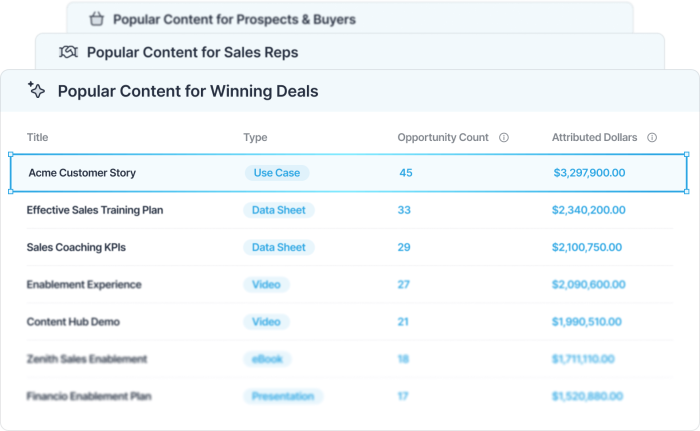Click the basket icon beside Prospects & Buyers
The width and height of the screenshot is (700, 431).
(x=96, y=19)
